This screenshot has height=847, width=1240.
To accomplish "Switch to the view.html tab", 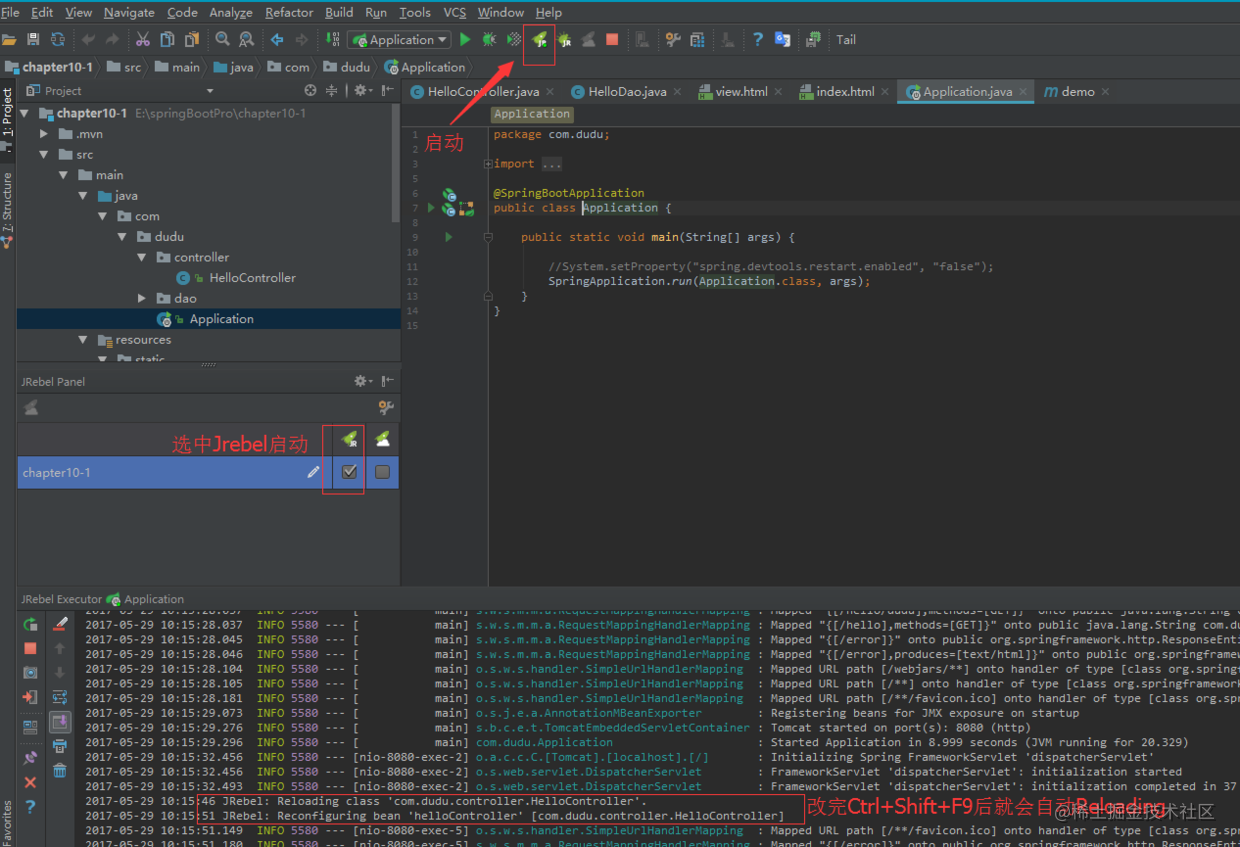I will (x=741, y=91).
